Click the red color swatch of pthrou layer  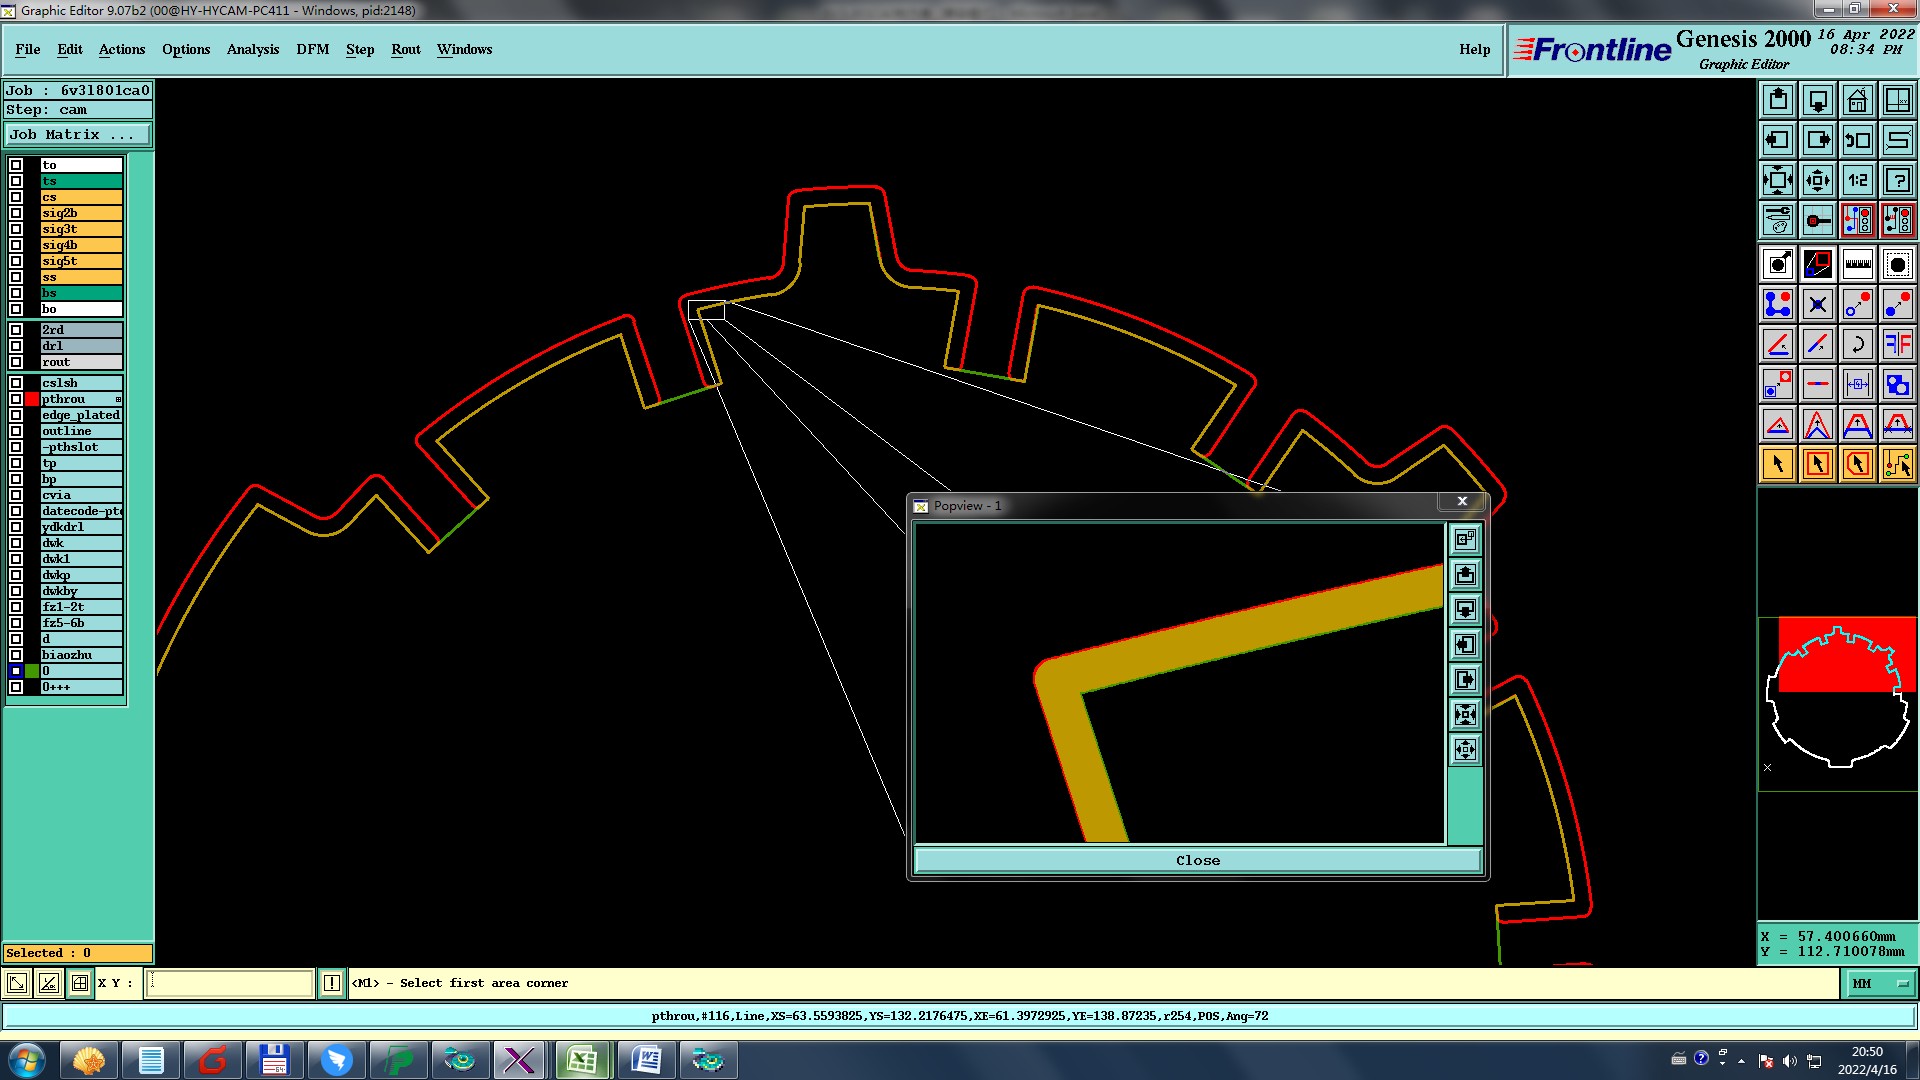click(32, 399)
